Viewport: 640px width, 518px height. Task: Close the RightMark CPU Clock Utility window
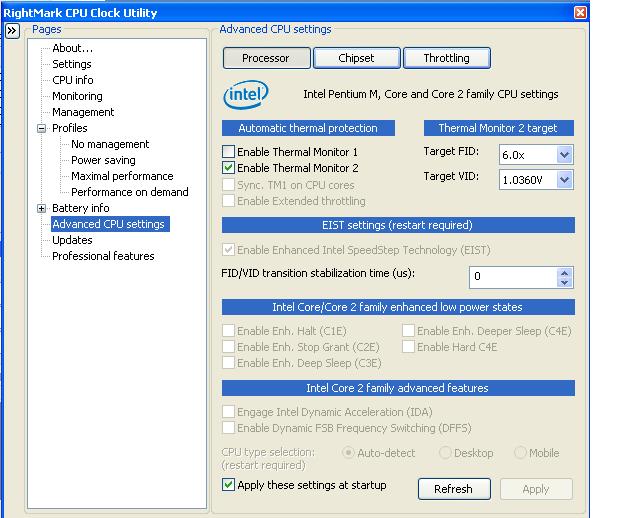pos(580,12)
